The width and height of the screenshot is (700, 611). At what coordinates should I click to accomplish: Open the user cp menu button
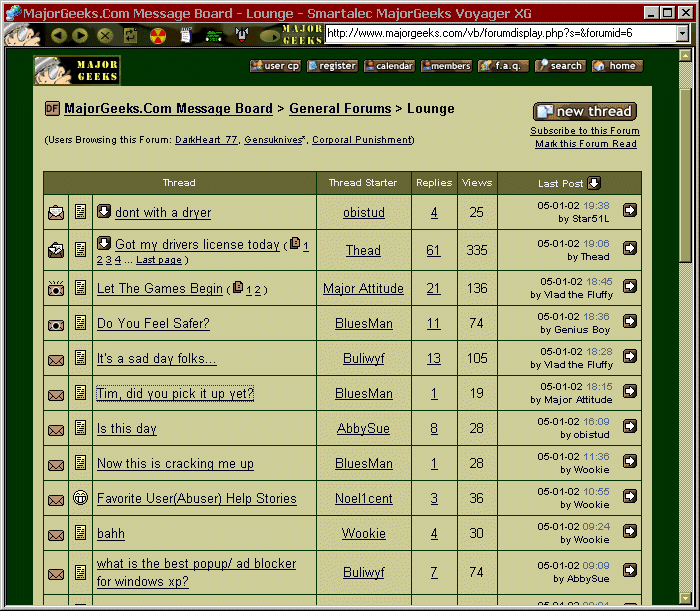tap(275, 66)
